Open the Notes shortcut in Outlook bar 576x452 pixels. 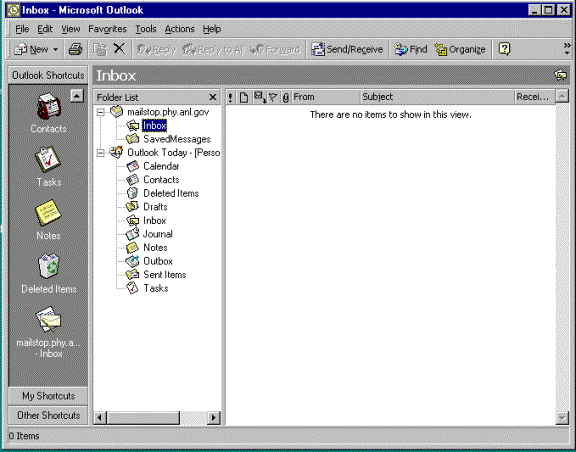pyautogui.click(x=48, y=220)
